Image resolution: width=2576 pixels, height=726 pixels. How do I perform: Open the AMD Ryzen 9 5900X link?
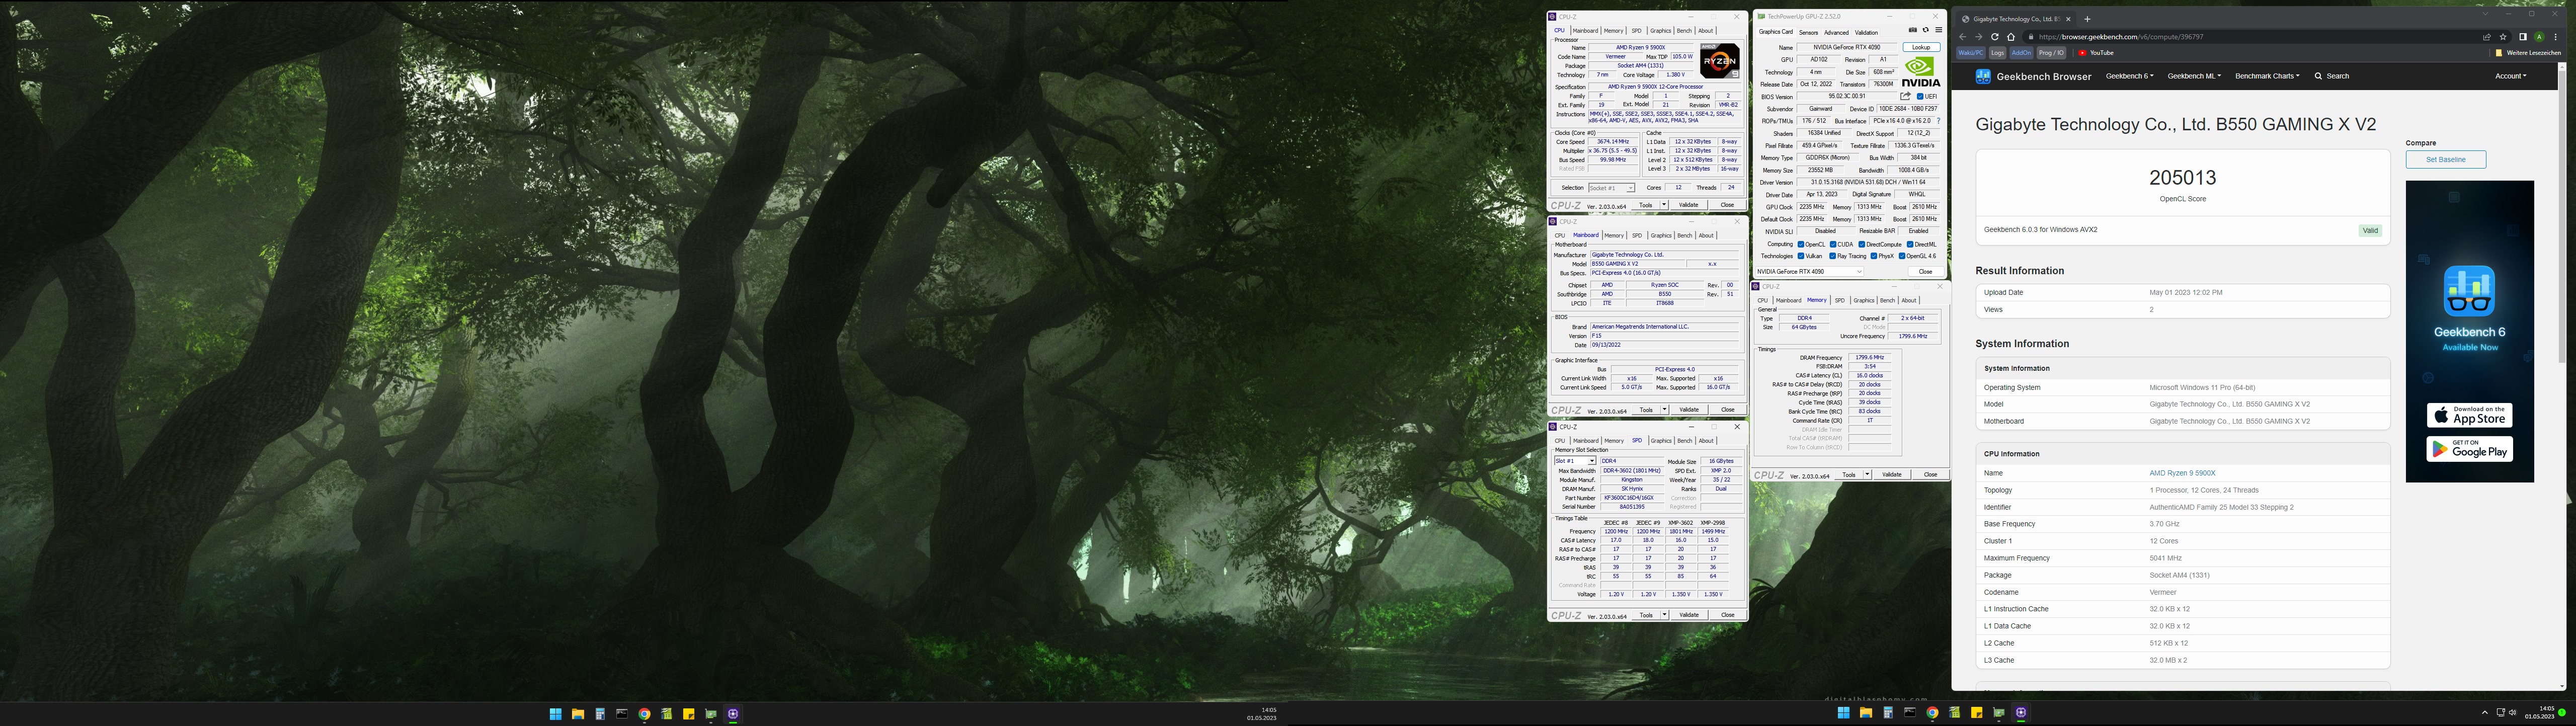[x=2182, y=473]
